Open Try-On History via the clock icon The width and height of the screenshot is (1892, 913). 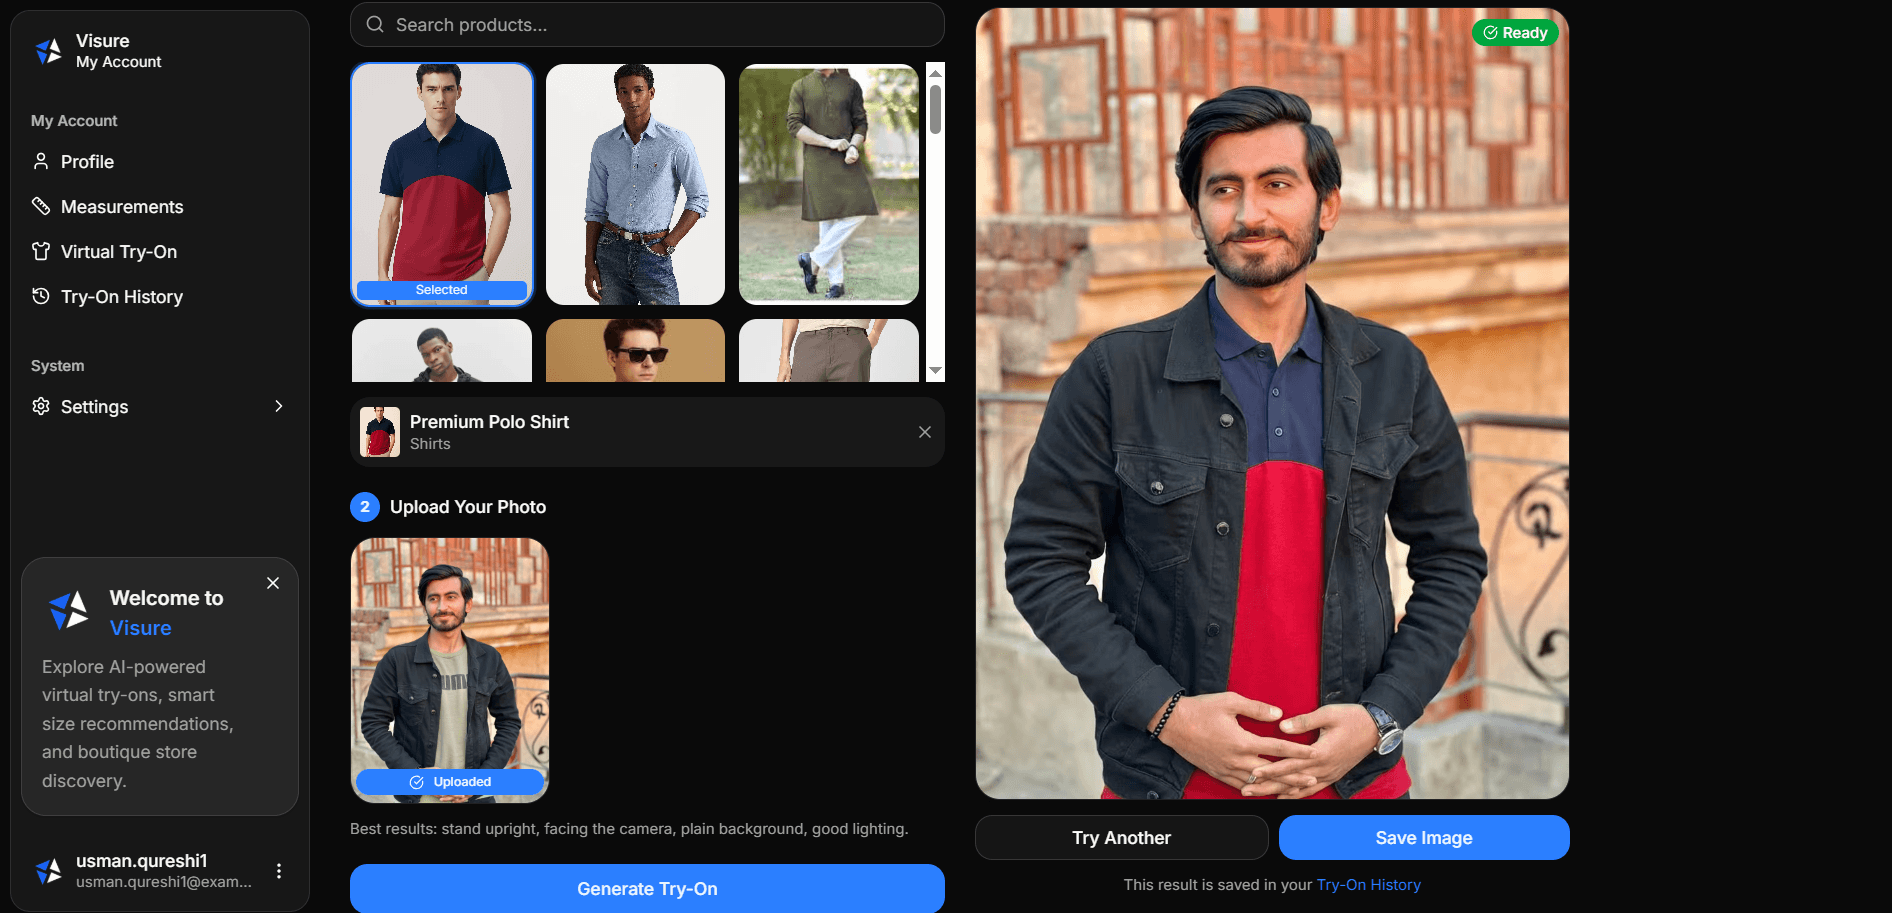pyautogui.click(x=41, y=297)
